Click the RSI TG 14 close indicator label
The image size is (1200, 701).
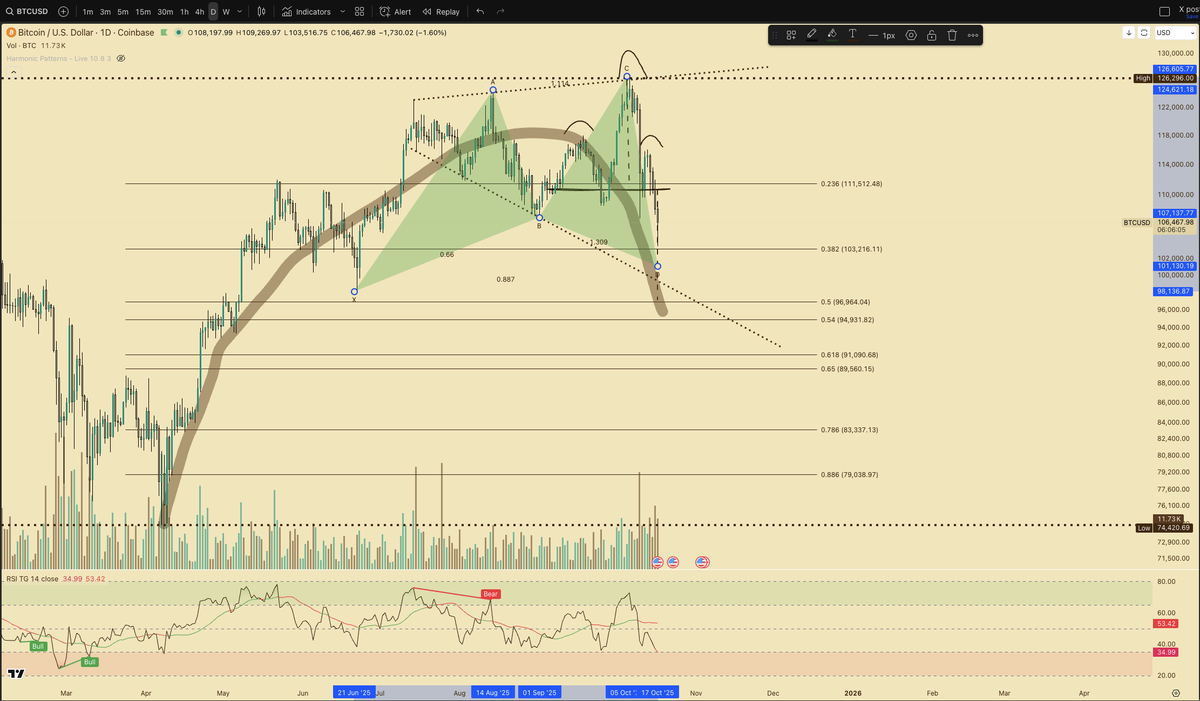[x=32, y=579]
